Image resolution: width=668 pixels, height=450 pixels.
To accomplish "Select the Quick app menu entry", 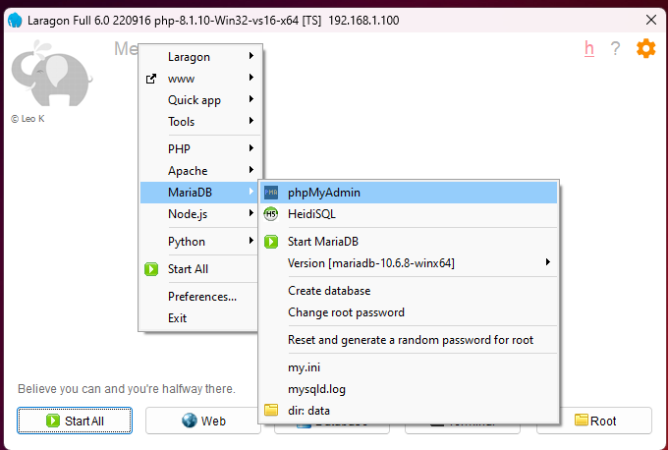I will [199, 100].
